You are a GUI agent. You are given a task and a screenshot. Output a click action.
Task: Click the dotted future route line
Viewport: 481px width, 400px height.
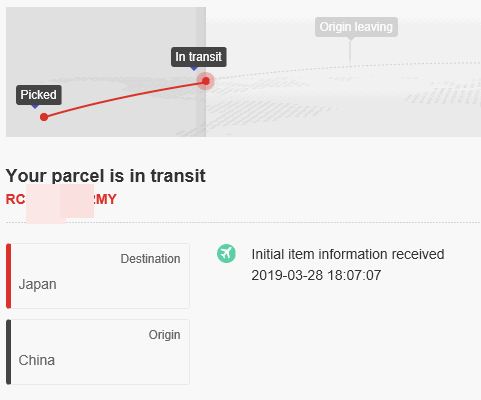(x=347, y=66)
